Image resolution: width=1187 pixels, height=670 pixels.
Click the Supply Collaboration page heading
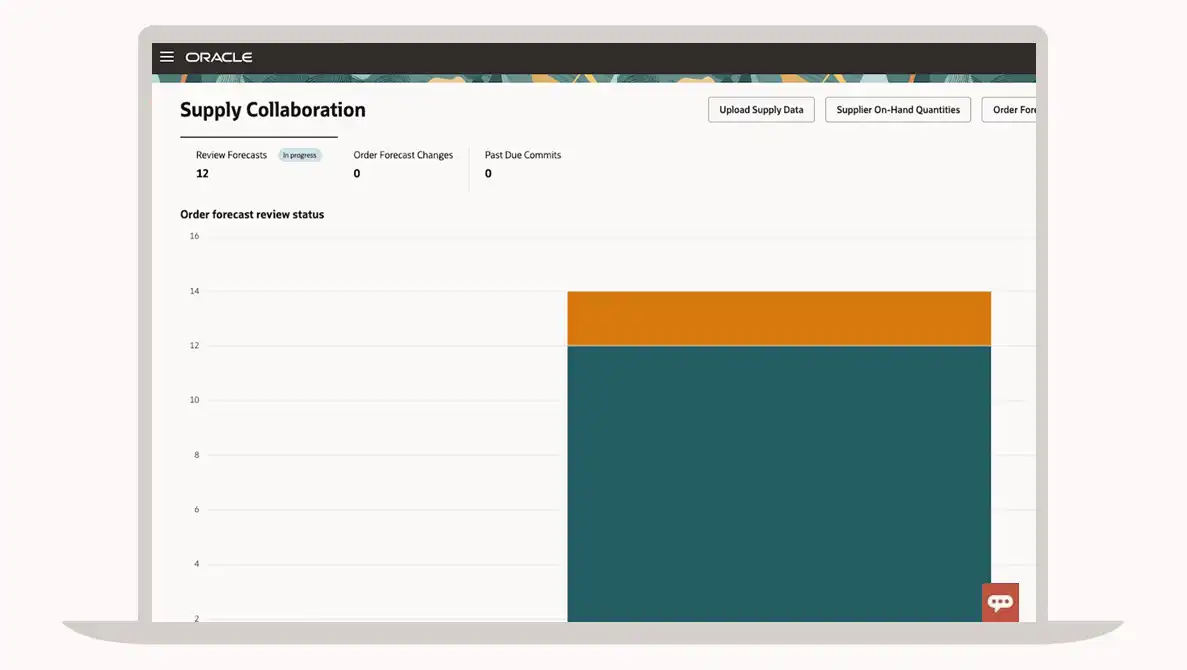point(272,110)
